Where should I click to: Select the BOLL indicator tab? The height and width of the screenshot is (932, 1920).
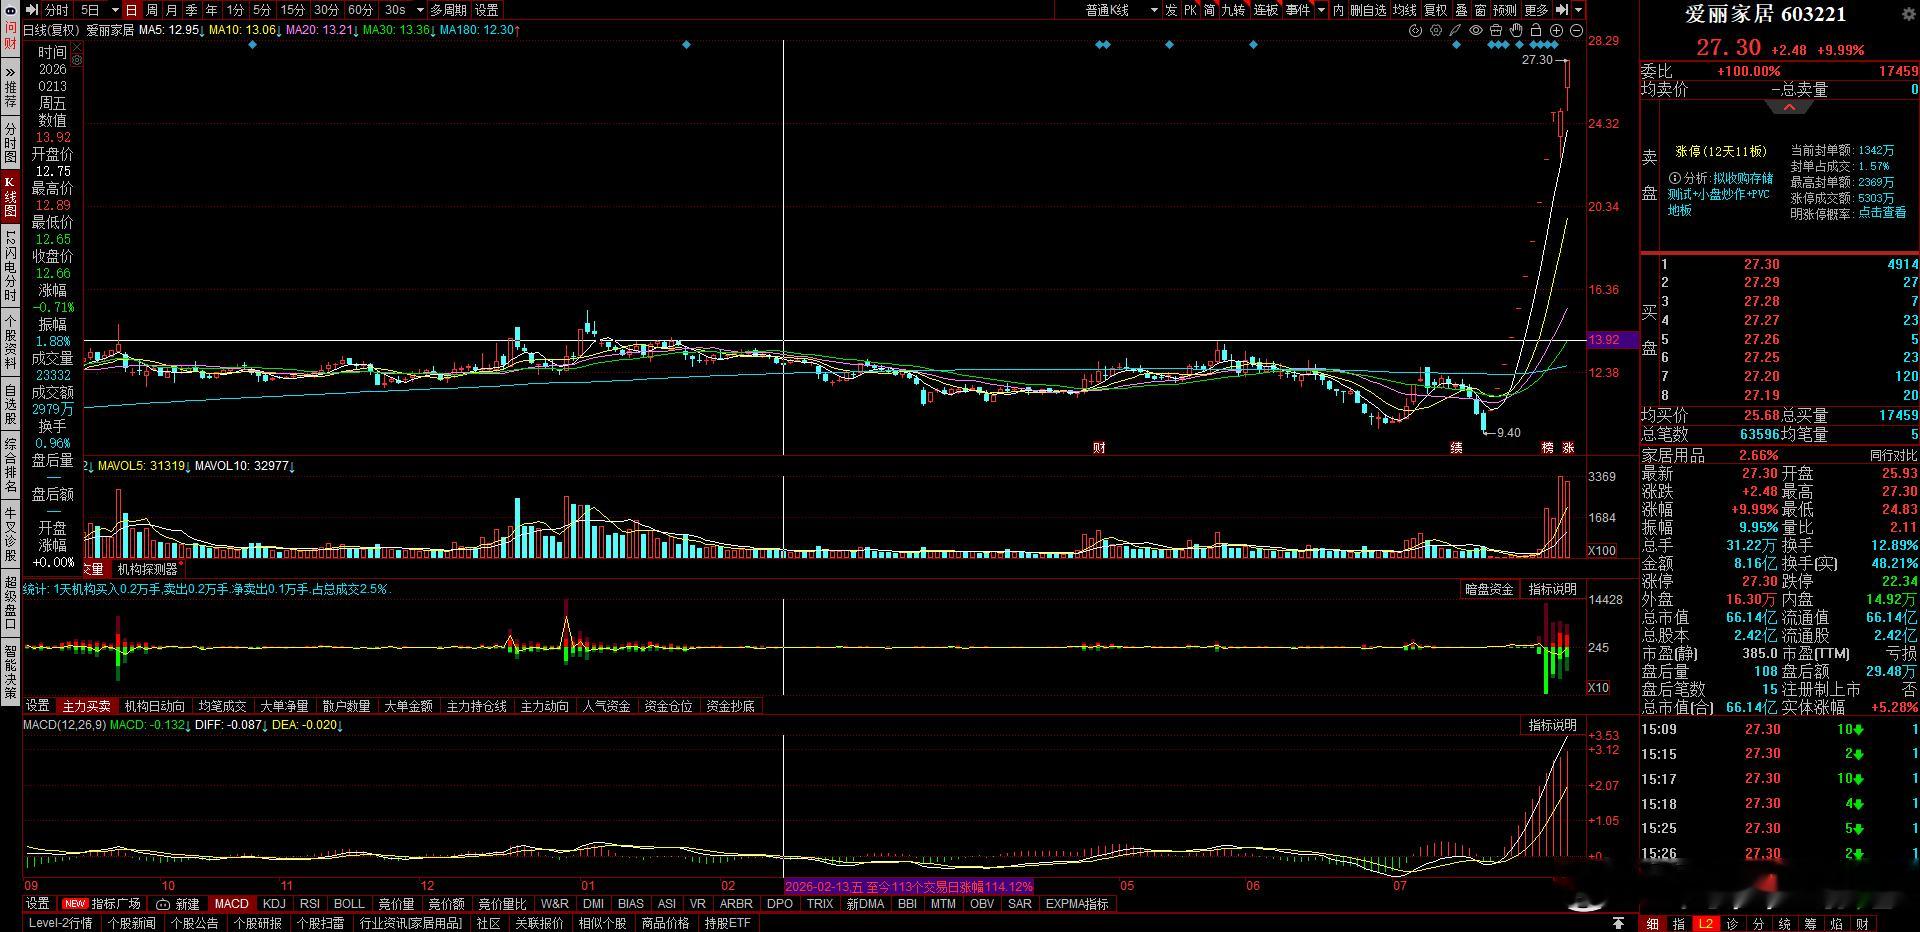pyautogui.click(x=349, y=904)
